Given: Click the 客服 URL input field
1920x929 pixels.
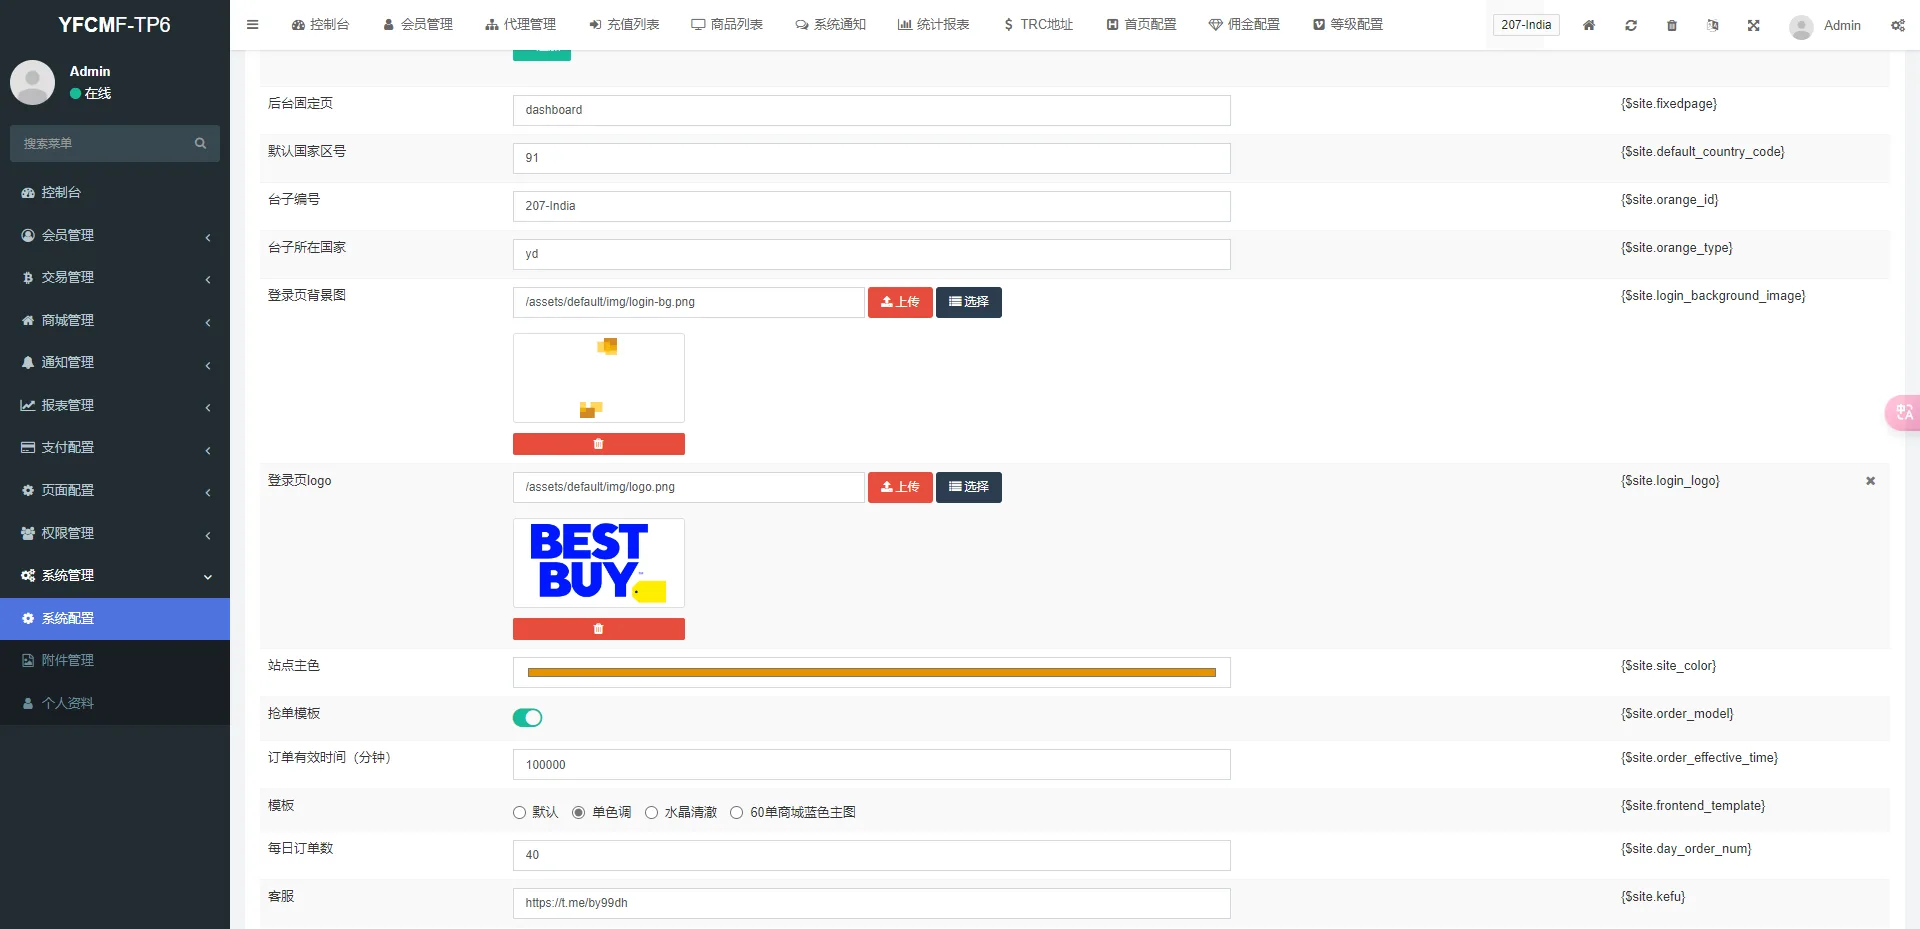Looking at the screenshot, I should [x=872, y=903].
